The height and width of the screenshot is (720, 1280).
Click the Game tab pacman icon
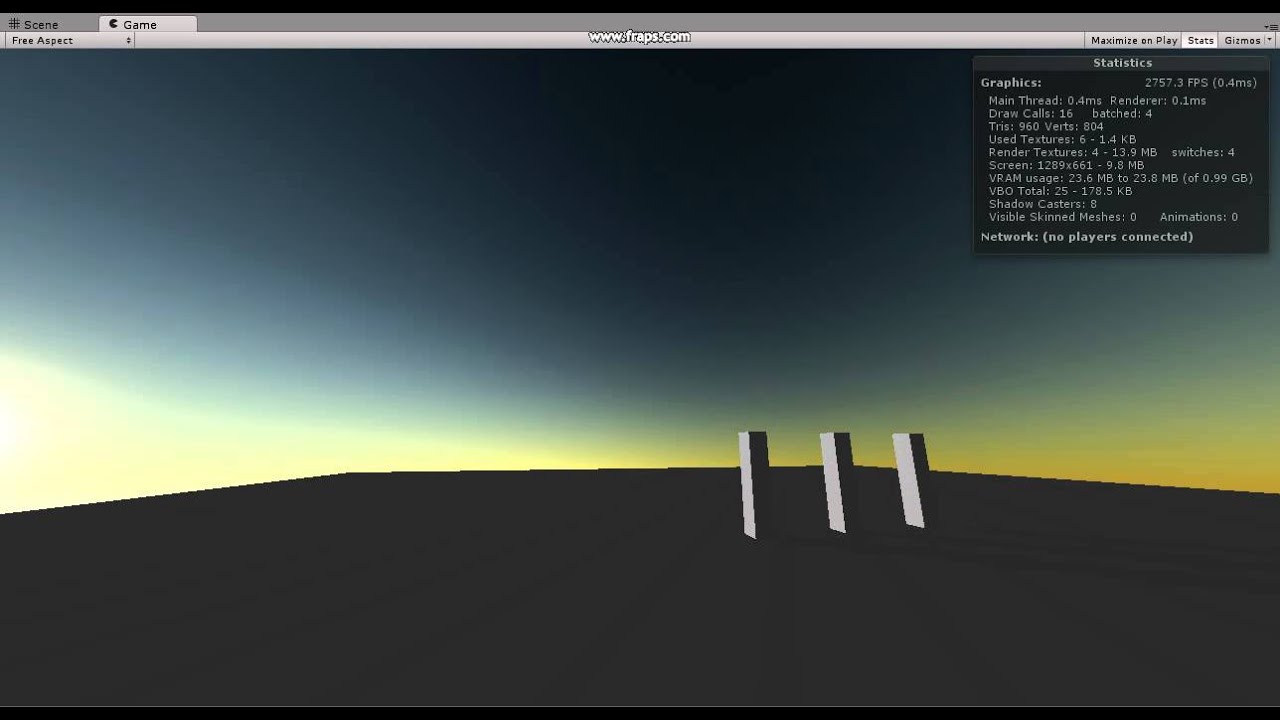(x=113, y=24)
